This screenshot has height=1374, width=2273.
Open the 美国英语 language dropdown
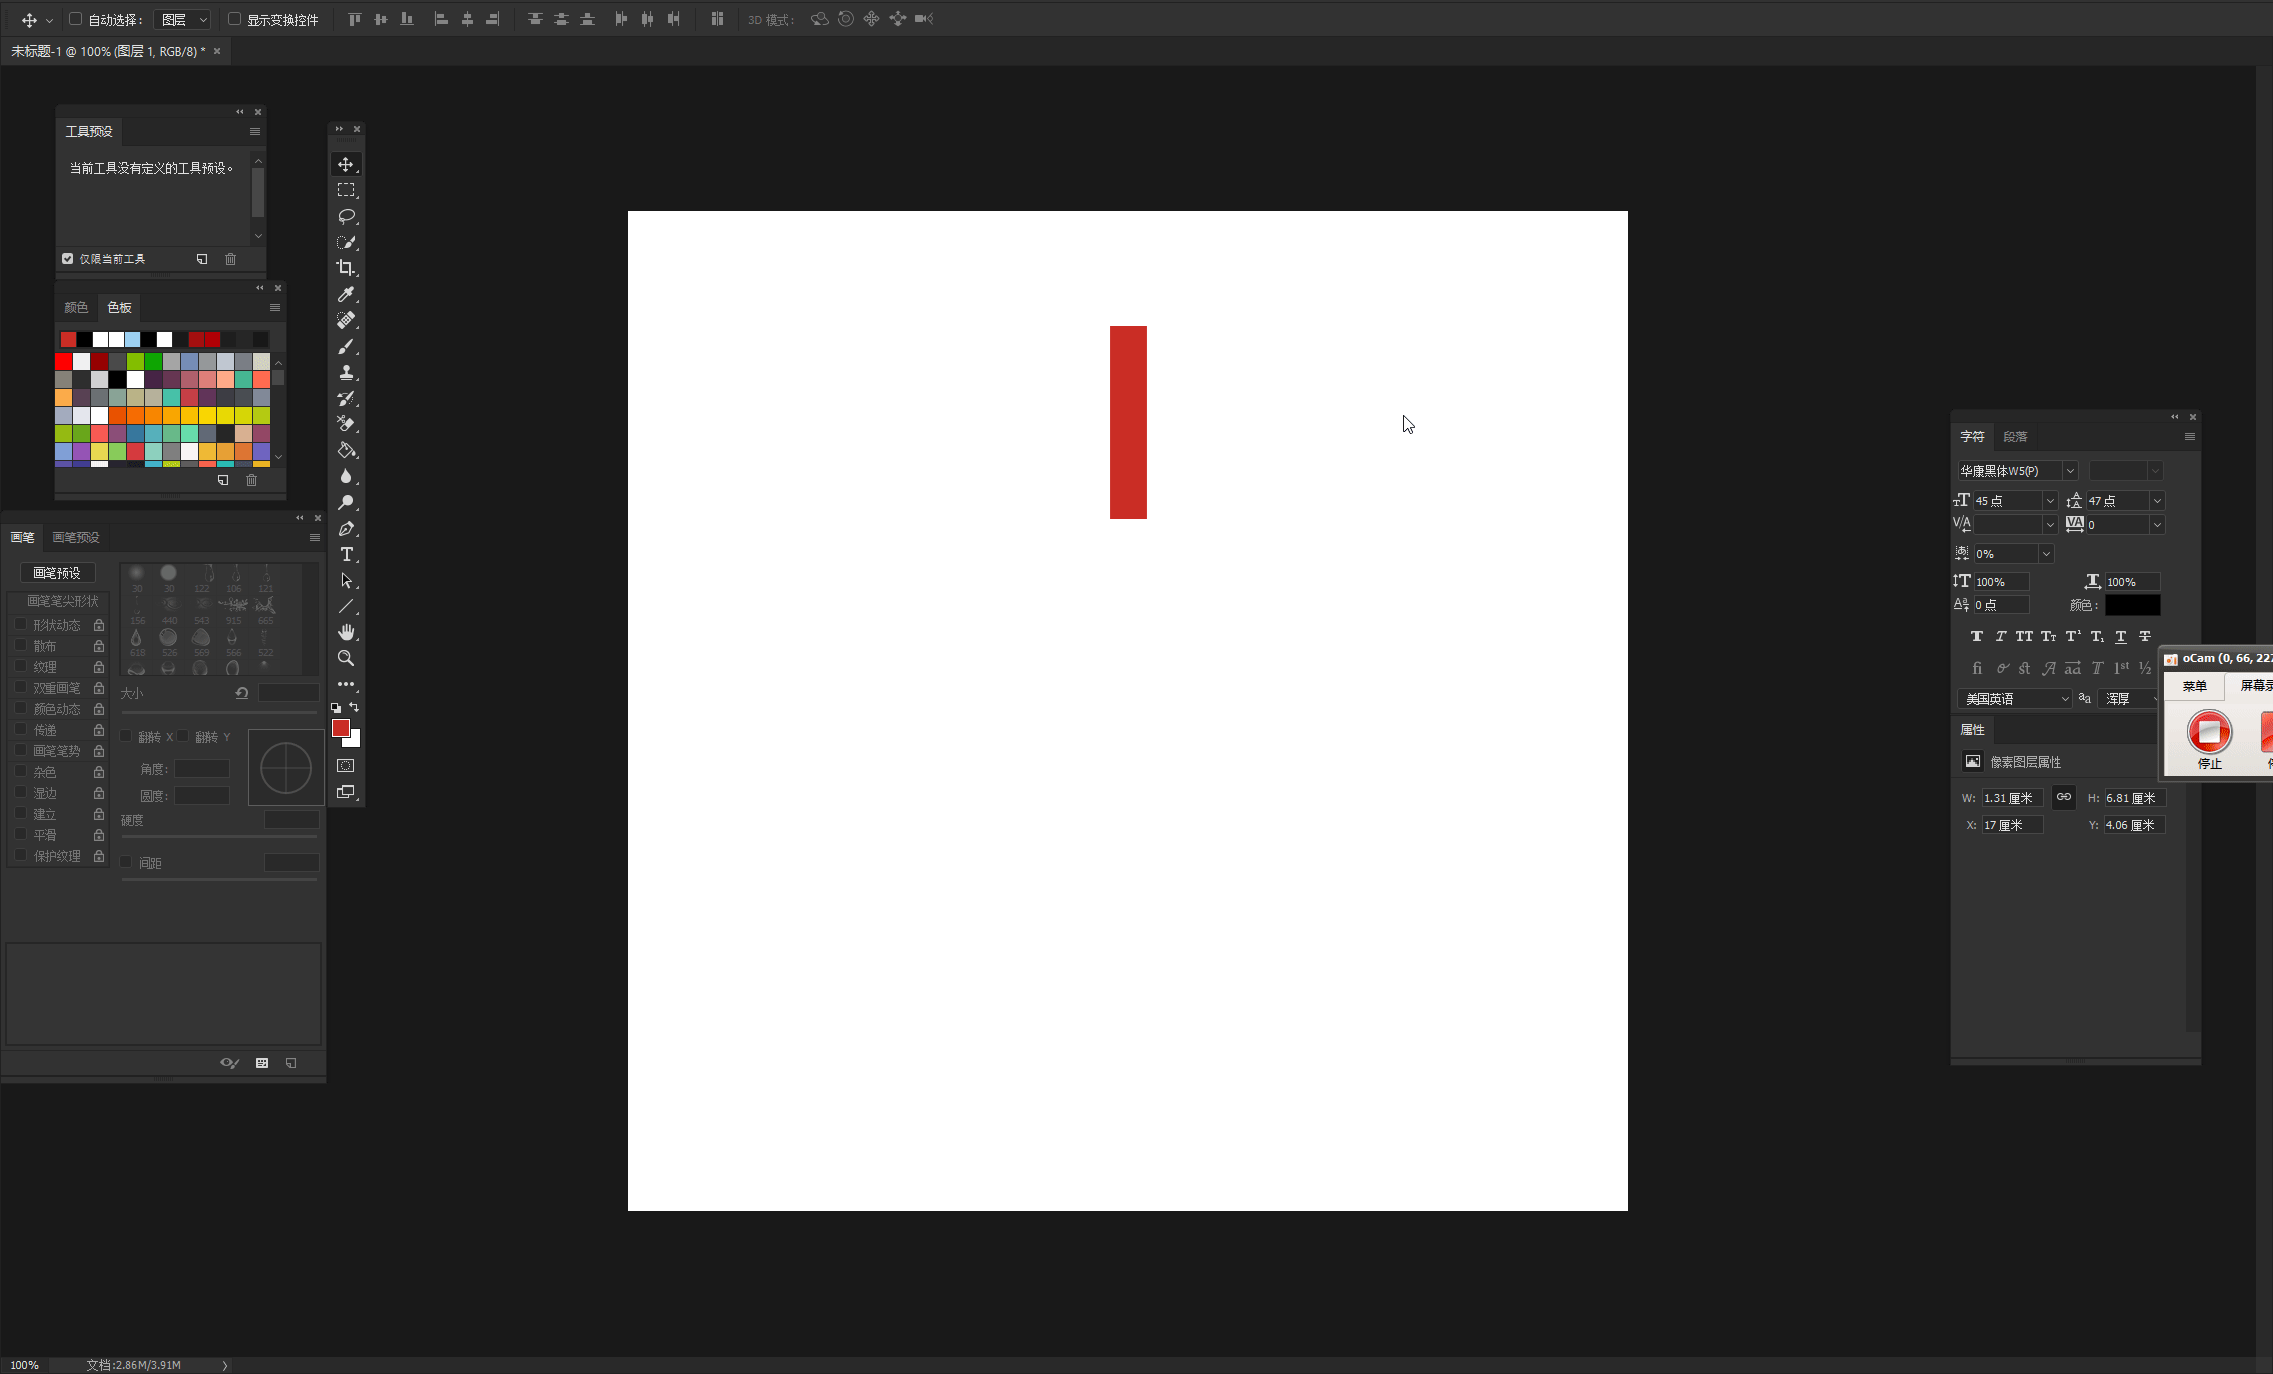tap(2014, 699)
